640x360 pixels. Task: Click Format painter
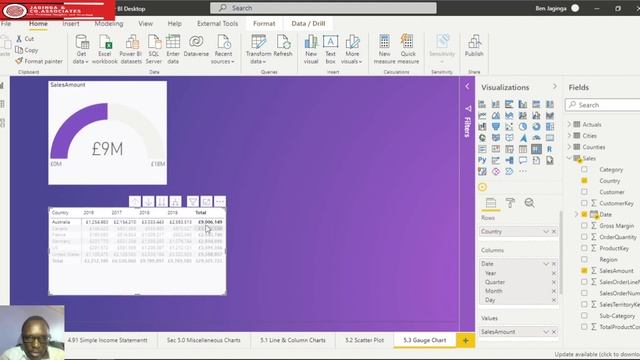tap(39, 61)
